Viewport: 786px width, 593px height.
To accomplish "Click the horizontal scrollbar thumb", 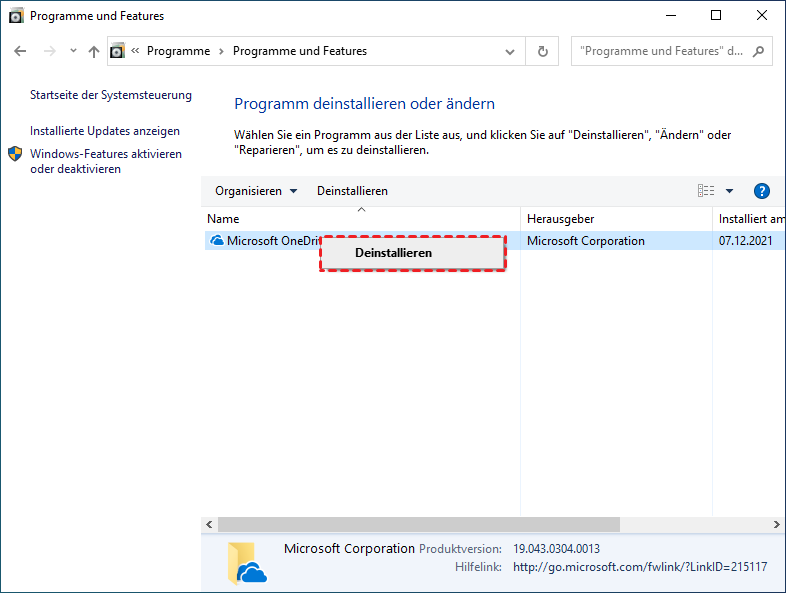I will (x=419, y=524).
